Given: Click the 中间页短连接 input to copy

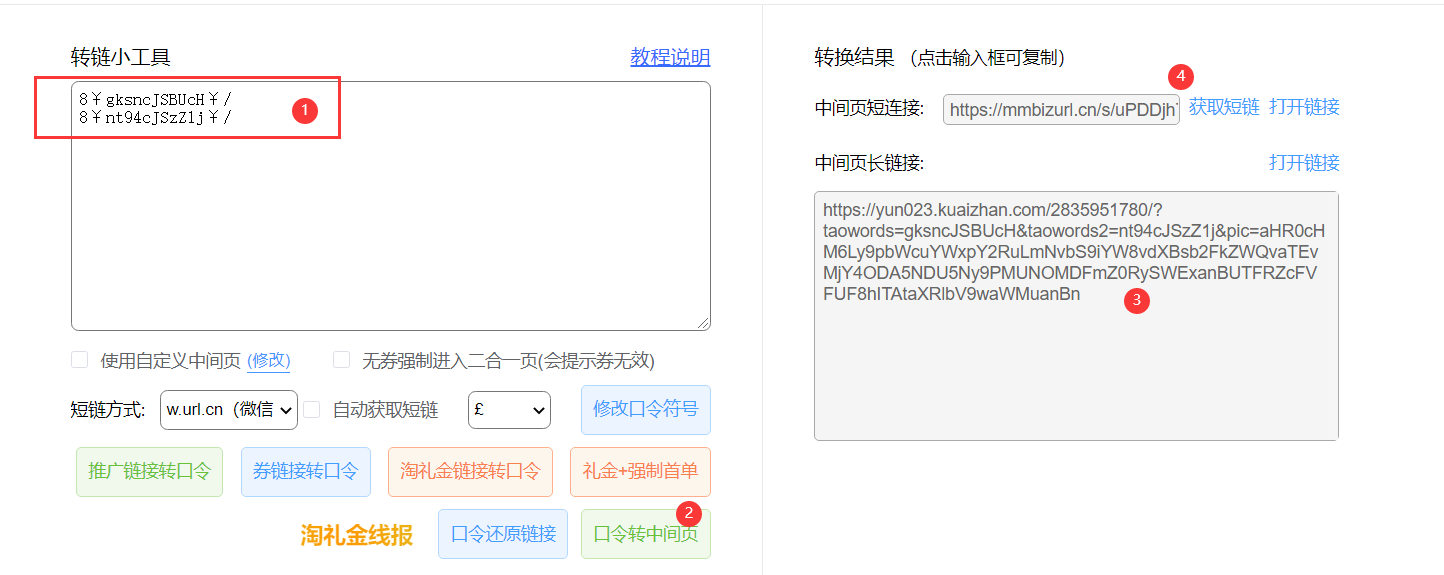Looking at the screenshot, I should click(x=1061, y=109).
